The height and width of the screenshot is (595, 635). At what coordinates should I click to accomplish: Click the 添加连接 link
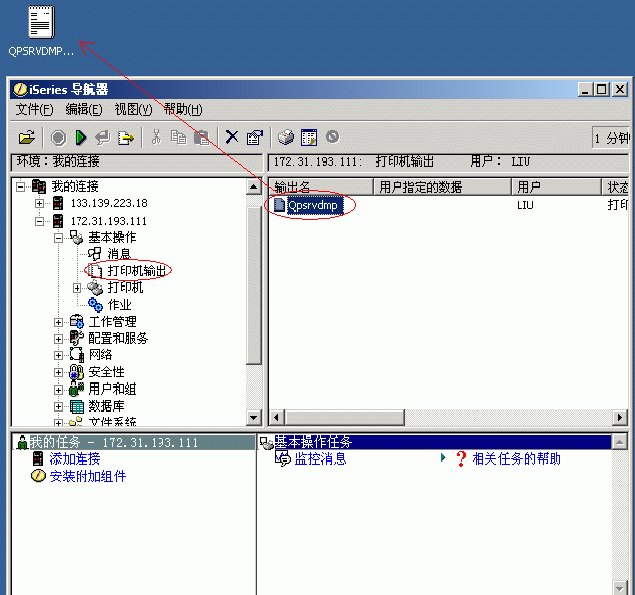(75, 459)
